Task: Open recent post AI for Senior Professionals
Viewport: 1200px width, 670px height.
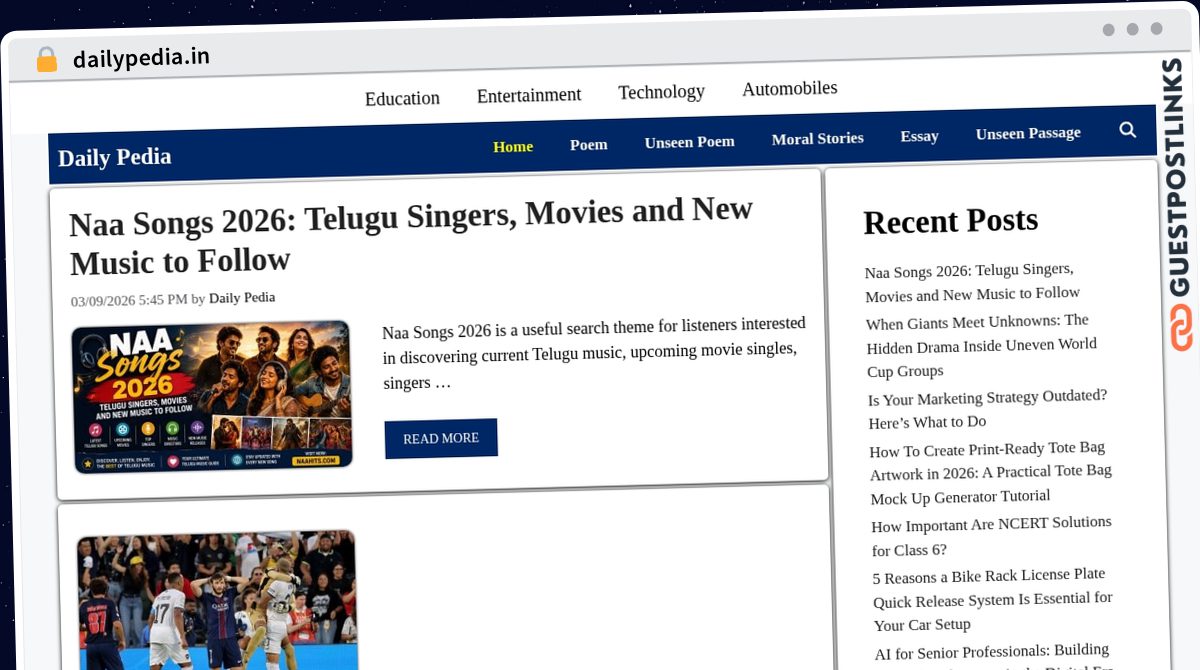Action: (x=992, y=655)
